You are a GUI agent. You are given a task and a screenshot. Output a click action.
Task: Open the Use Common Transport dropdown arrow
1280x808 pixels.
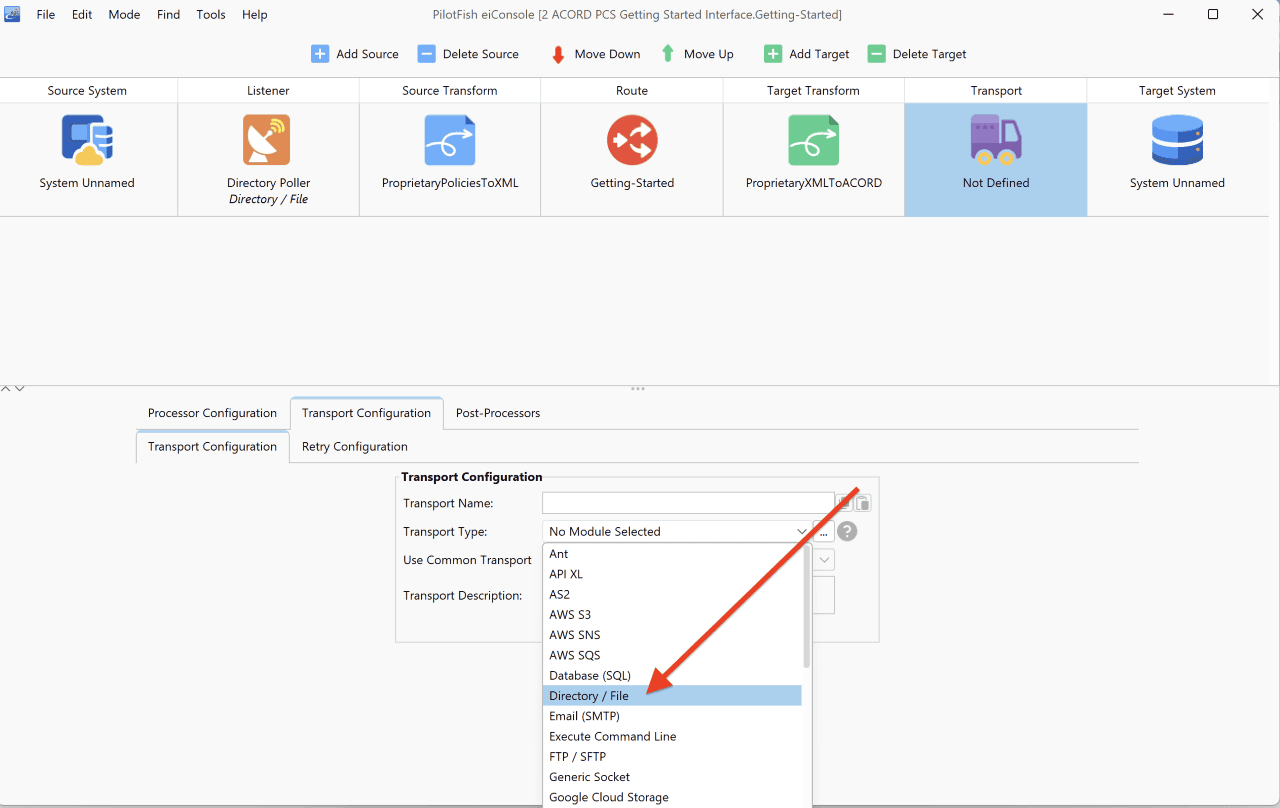[825, 560]
